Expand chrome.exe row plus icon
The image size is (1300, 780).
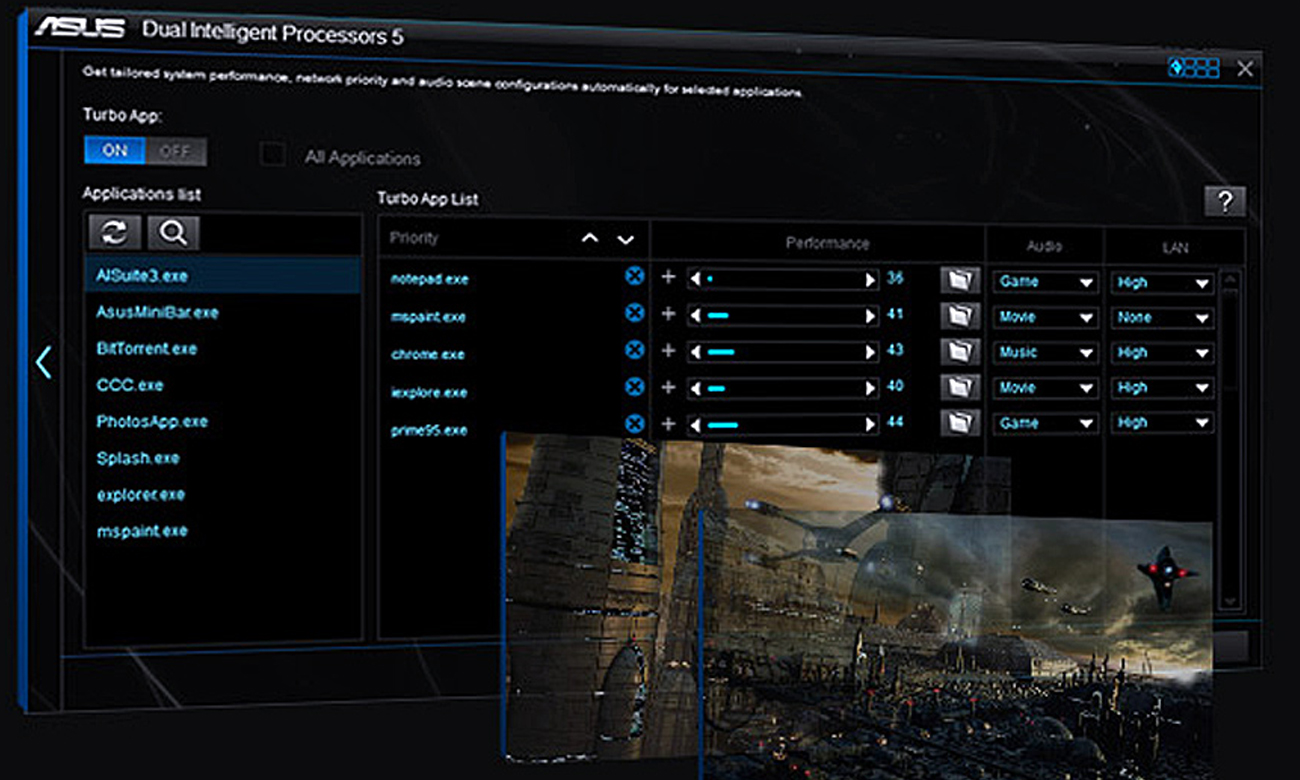point(669,351)
